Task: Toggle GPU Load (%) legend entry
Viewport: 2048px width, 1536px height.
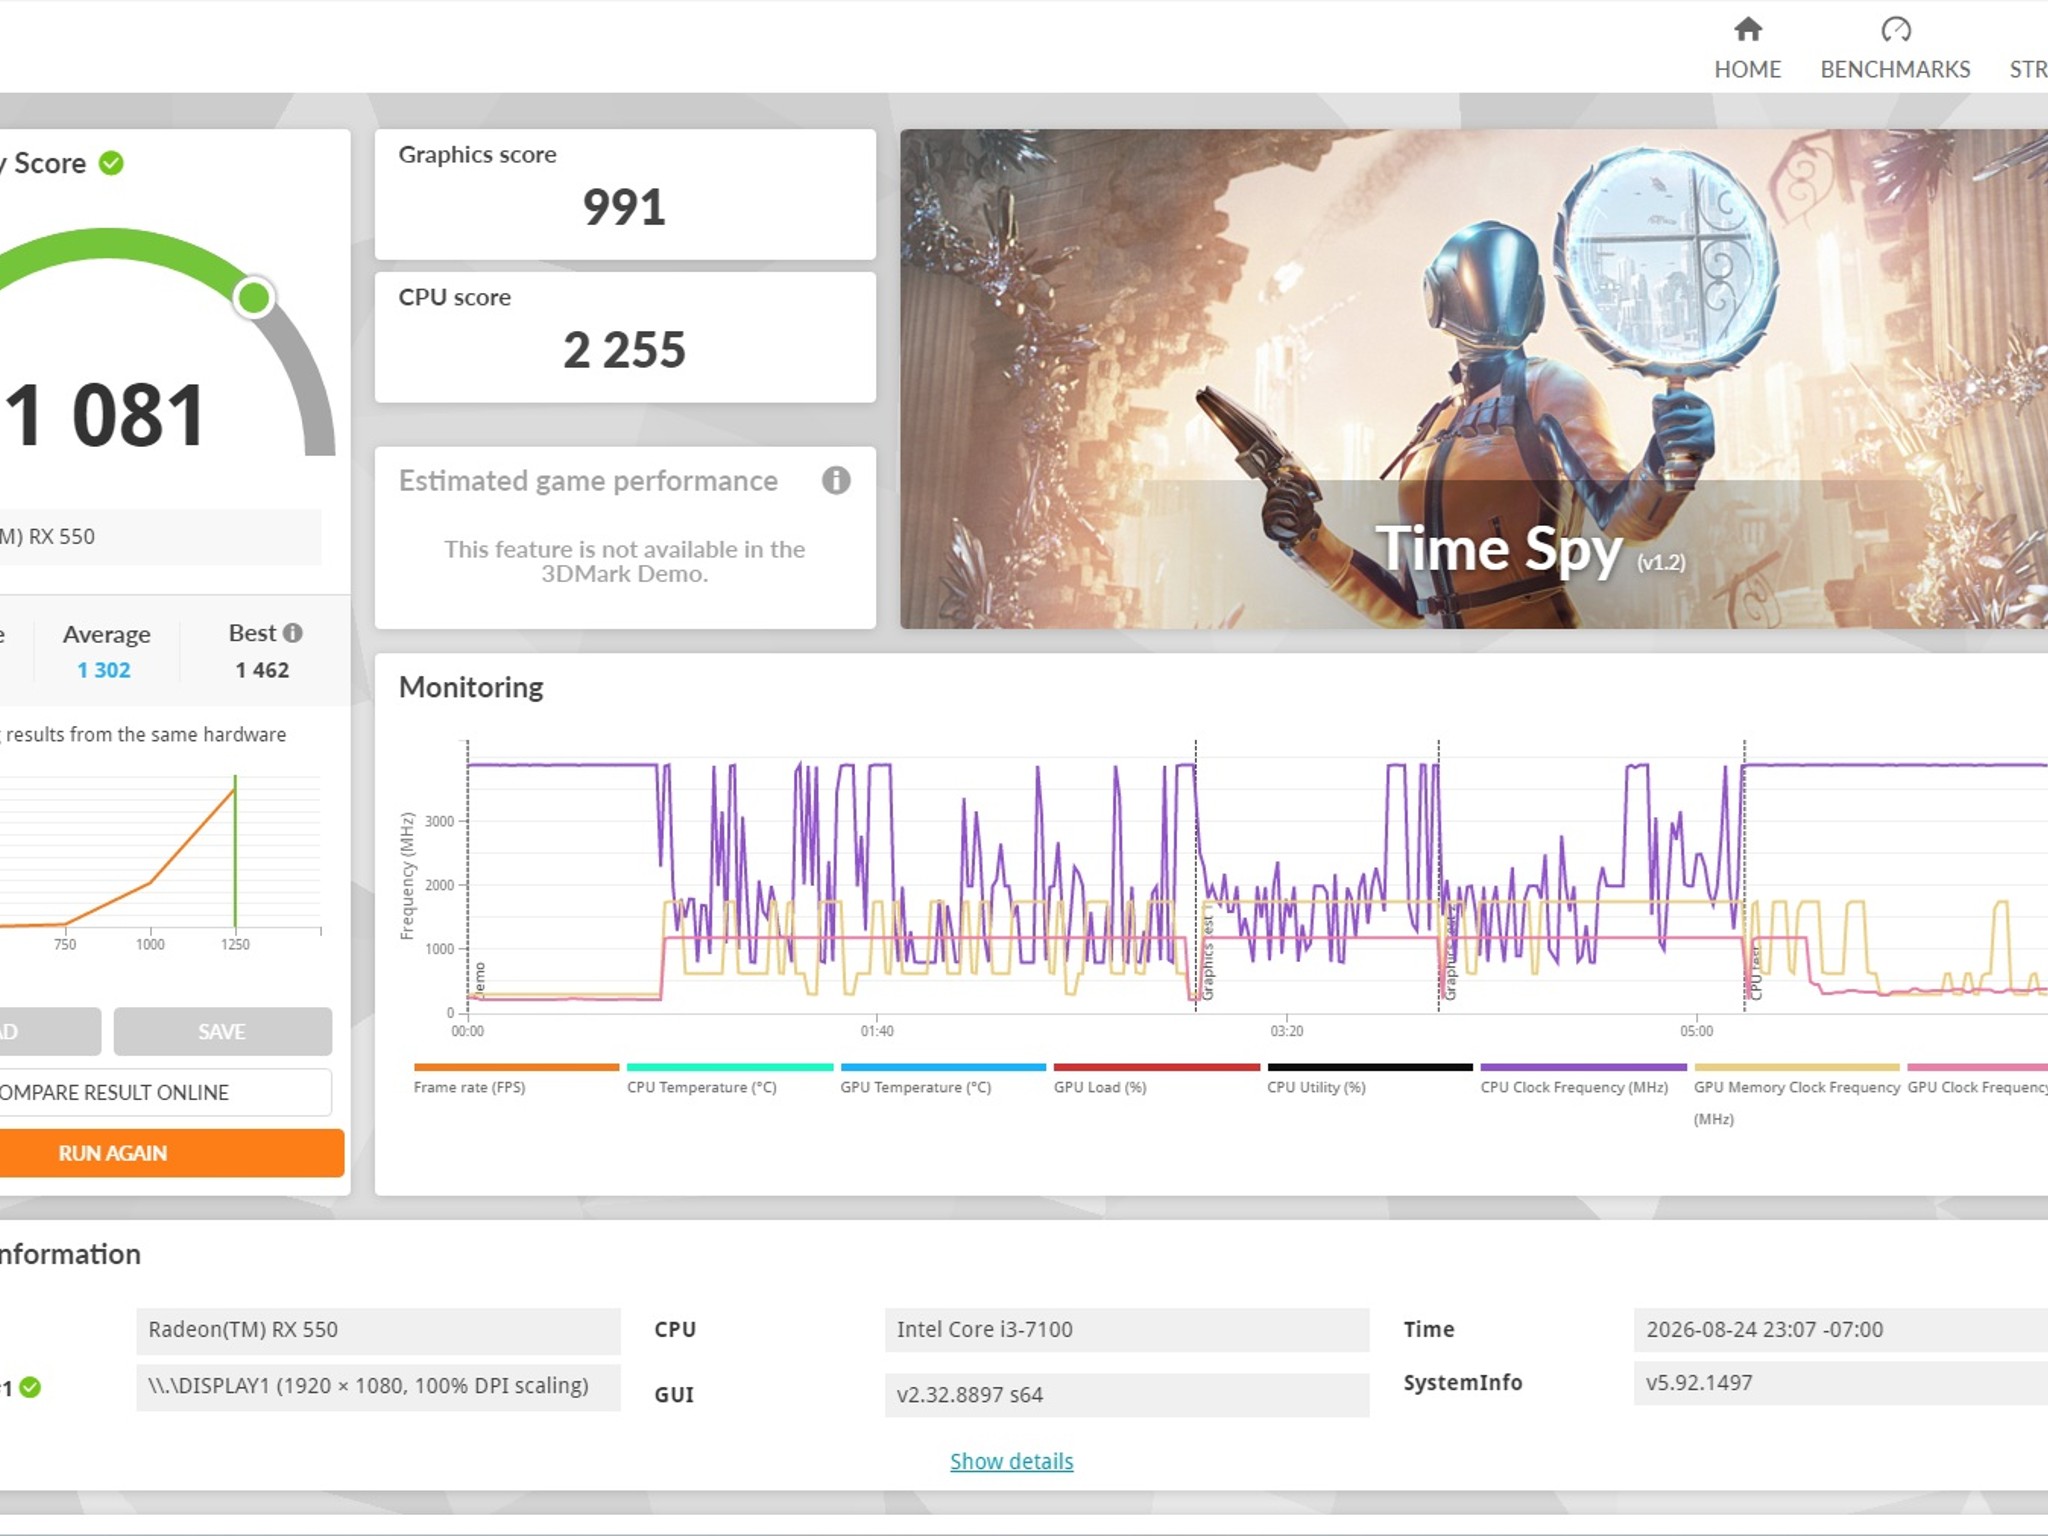Action: tap(1156, 1078)
